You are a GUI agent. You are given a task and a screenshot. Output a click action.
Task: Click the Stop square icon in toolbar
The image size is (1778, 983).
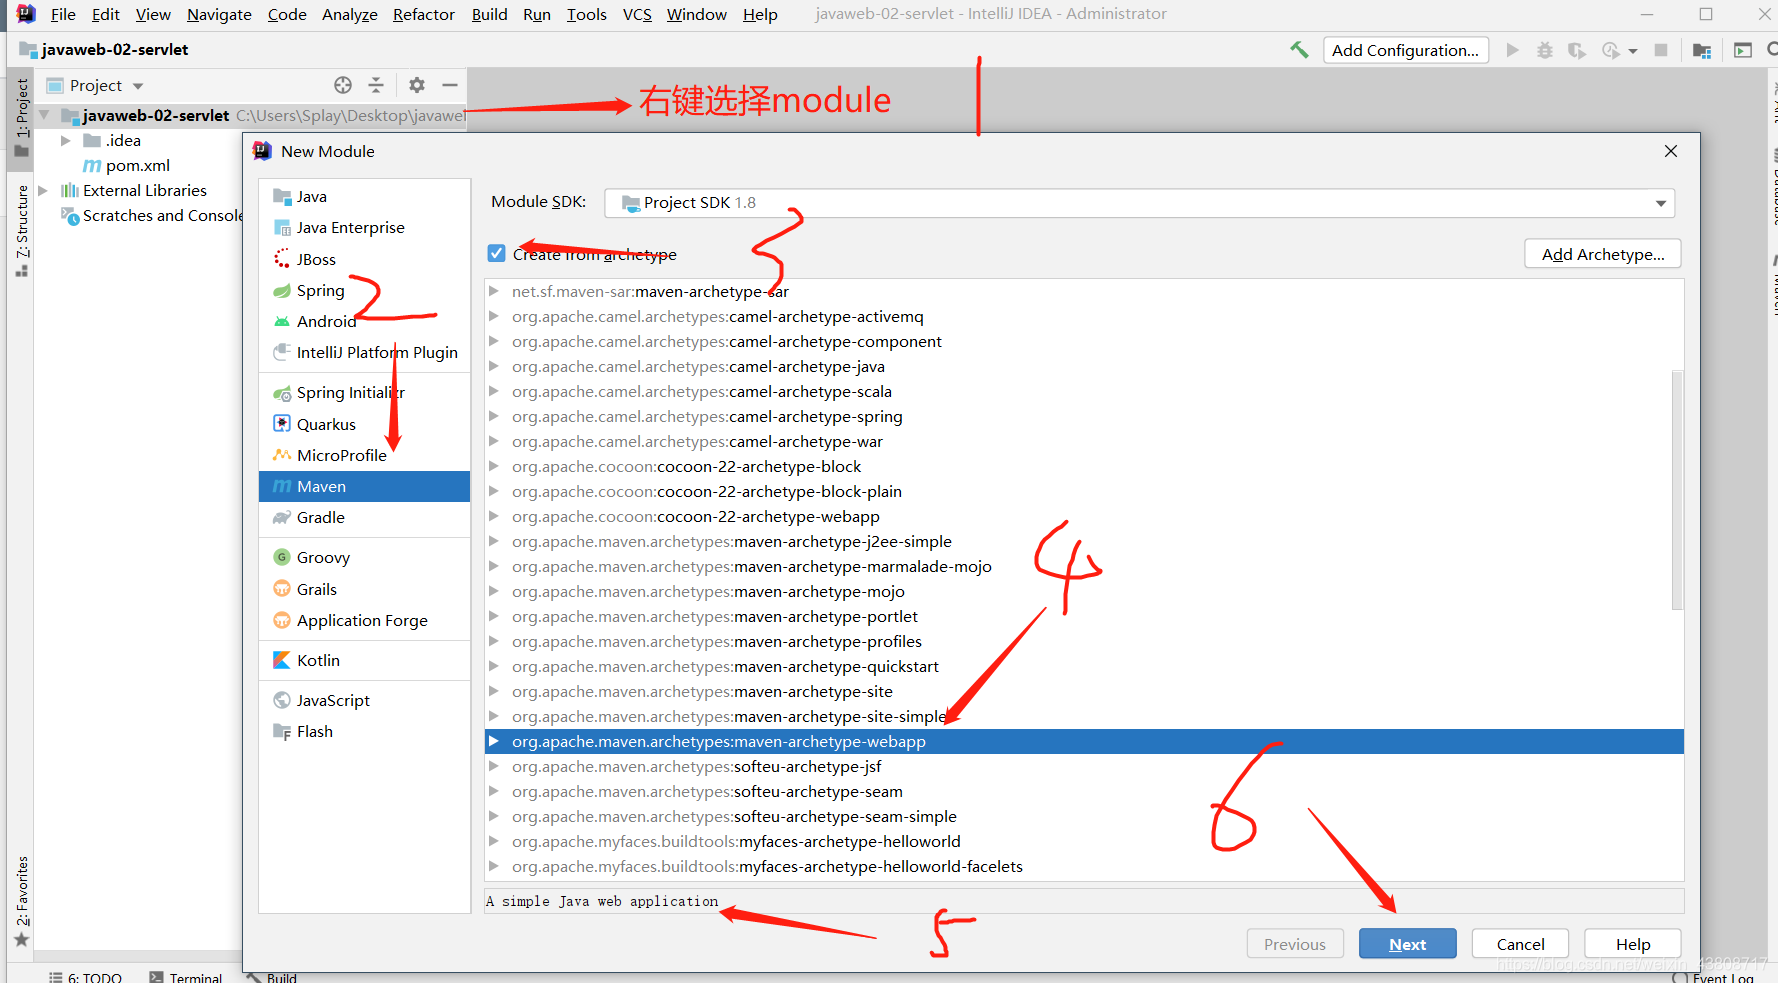click(1661, 50)
